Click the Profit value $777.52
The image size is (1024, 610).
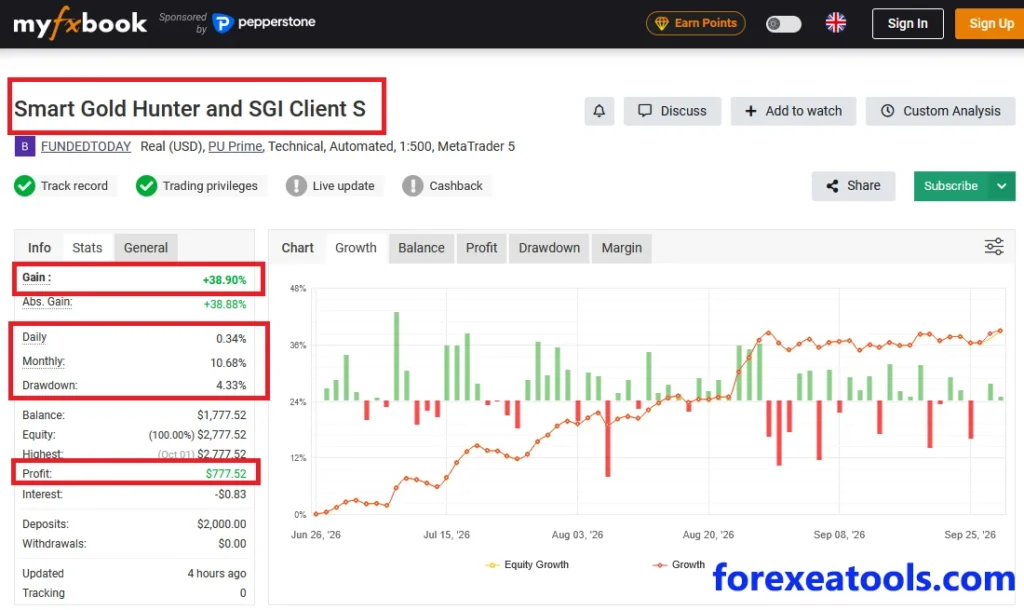(x=226, y=474)
